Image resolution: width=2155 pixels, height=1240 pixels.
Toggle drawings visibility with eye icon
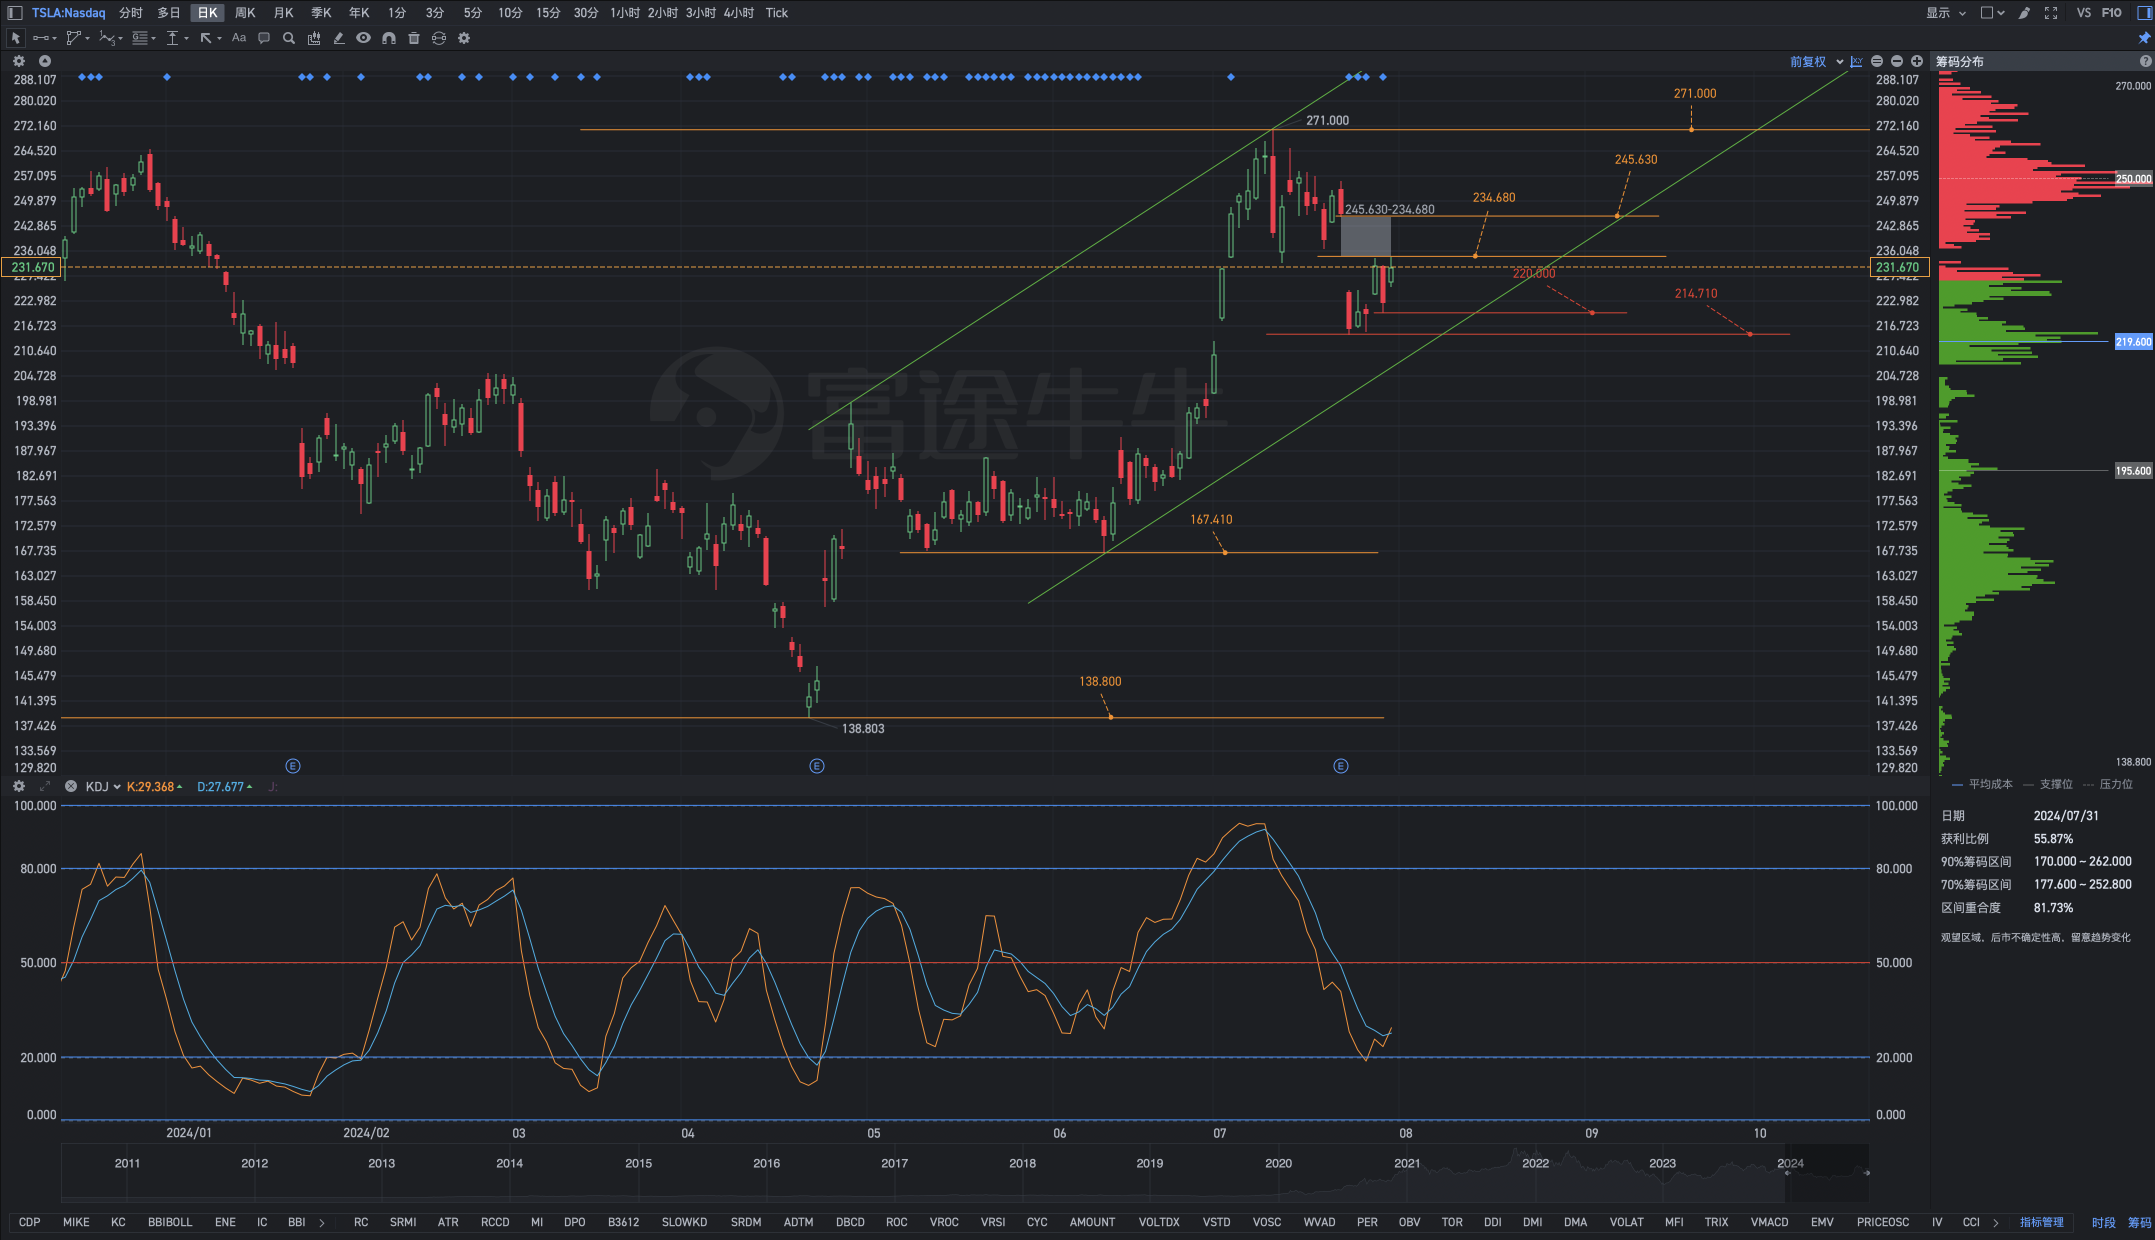[x=364, y=38]
